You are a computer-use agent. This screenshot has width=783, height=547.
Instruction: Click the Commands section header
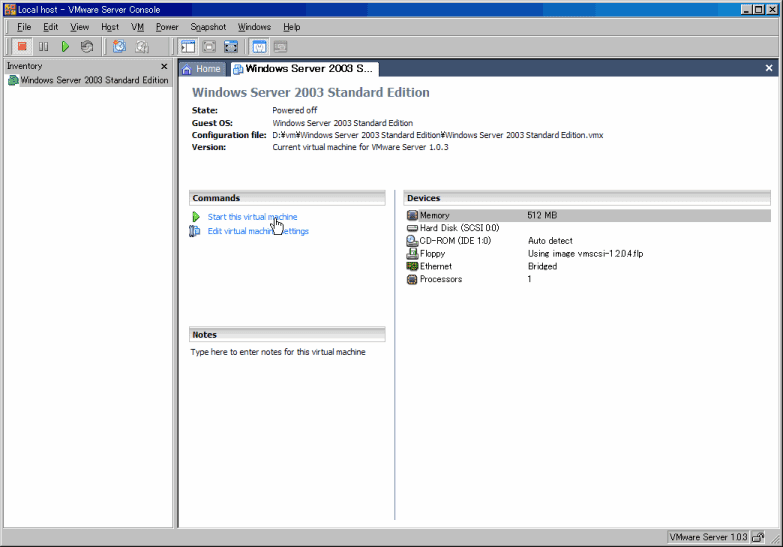(x=287, y=198)
